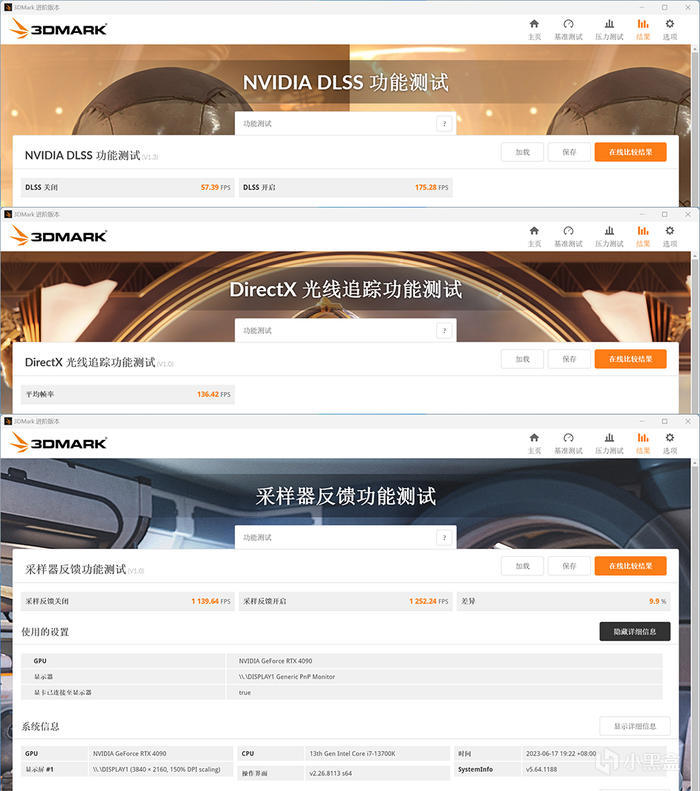Click the display #1 value 3840 × 2160, 150% DPI scaling

(x=157, y=769)
